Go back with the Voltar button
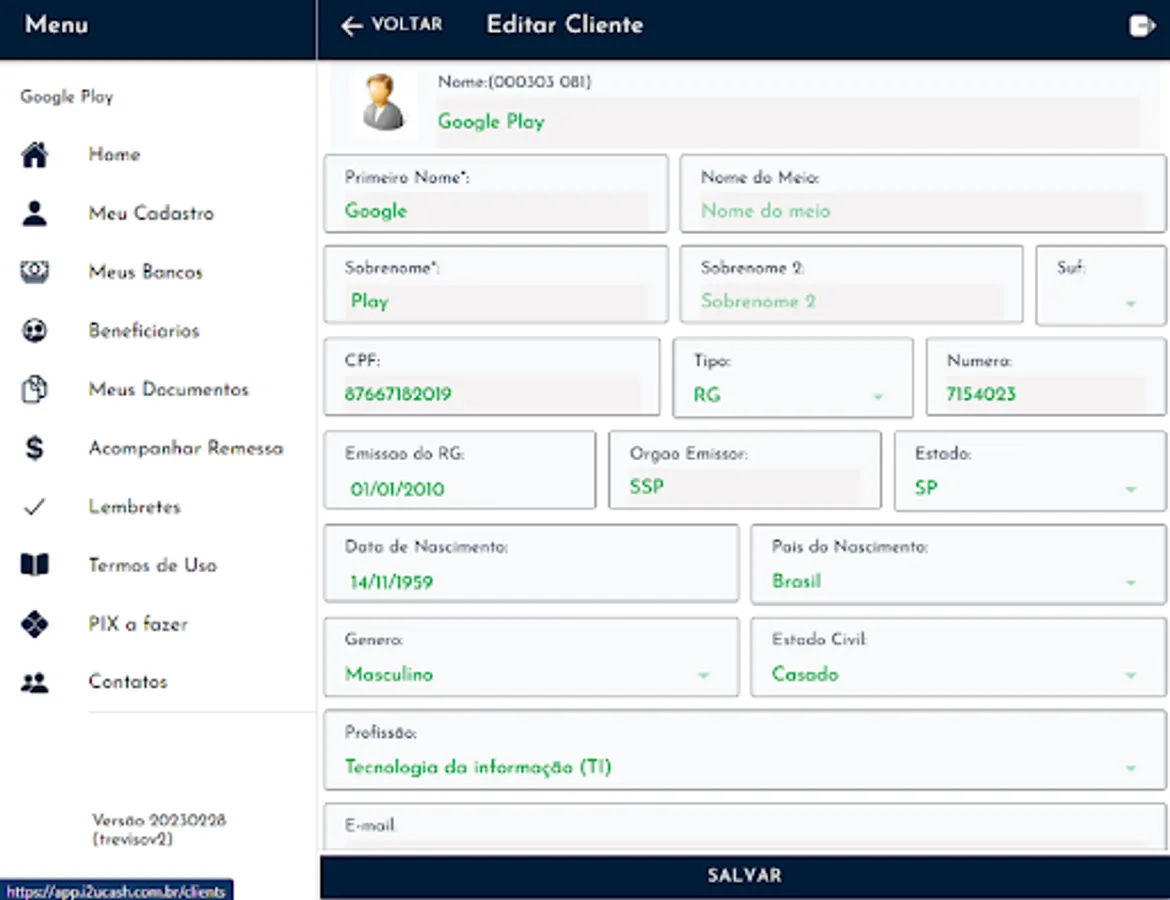Viewport: 1170px width, 900px height. click(x=392, y=25)
